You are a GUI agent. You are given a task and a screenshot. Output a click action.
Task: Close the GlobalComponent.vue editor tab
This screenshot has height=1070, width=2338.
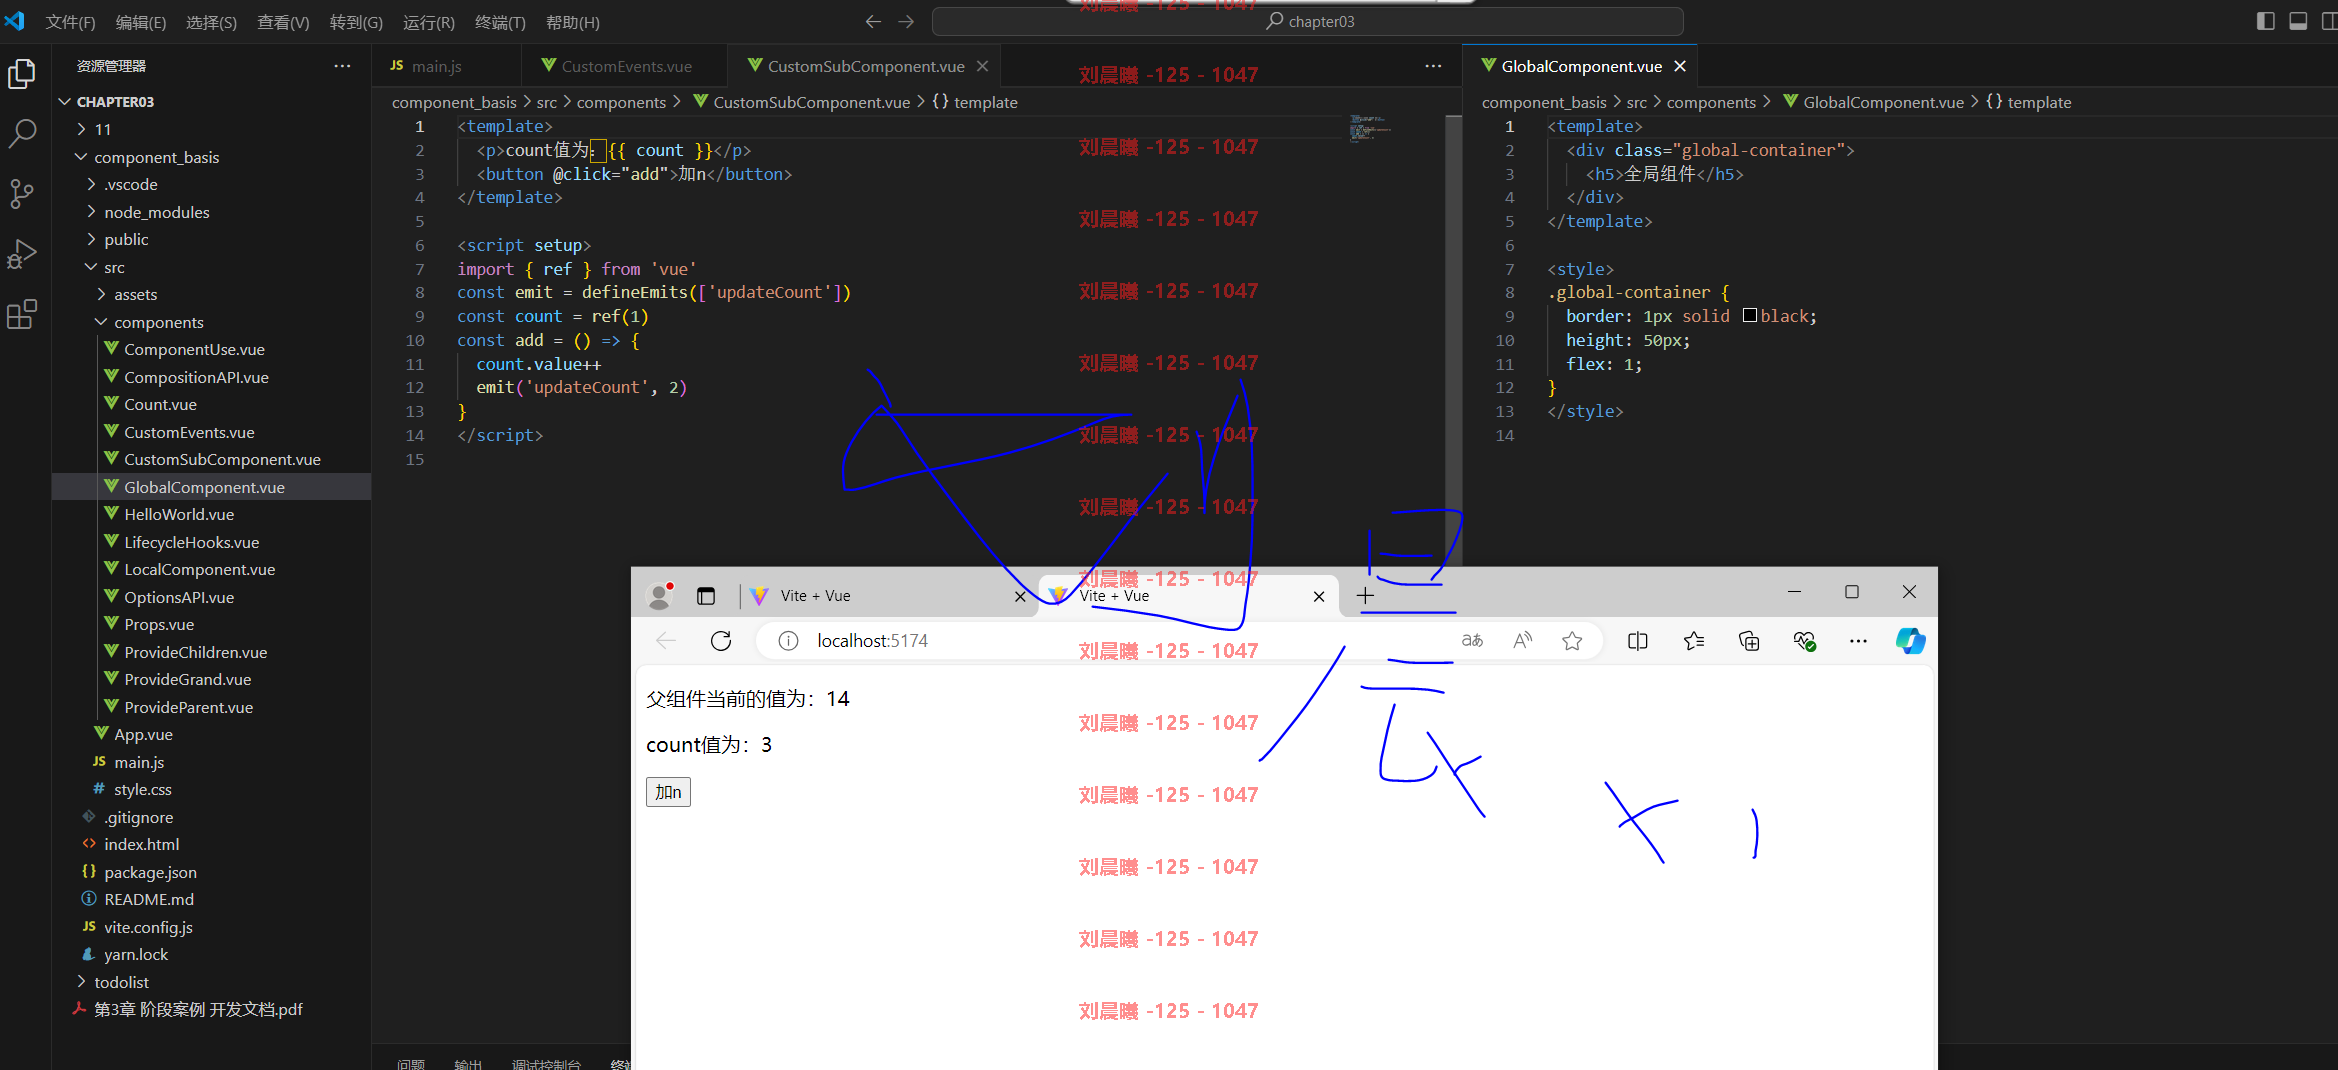click(1680, 66)
